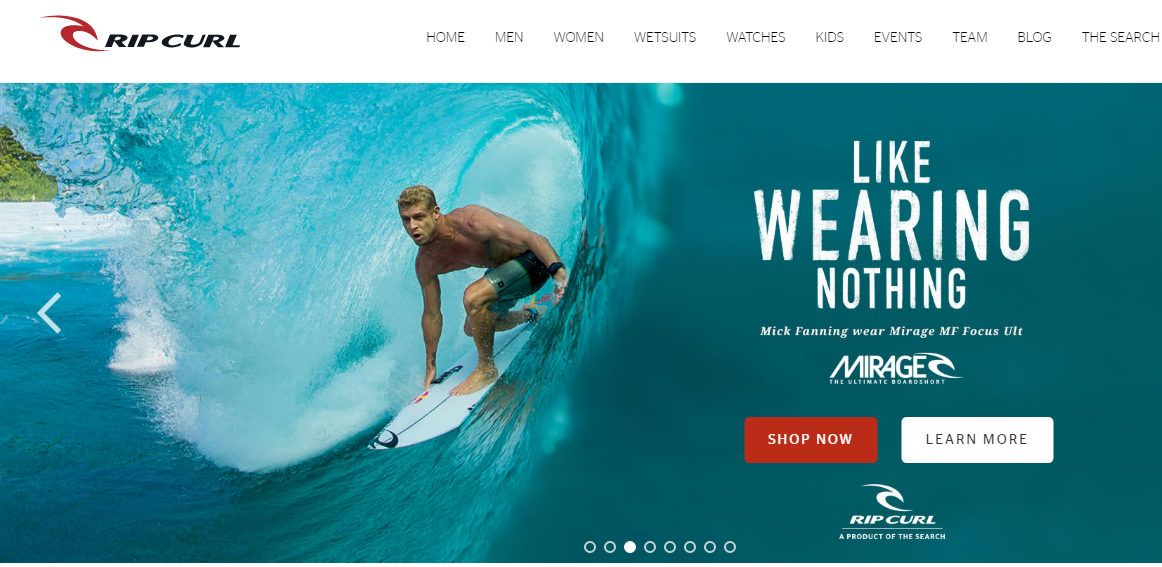The image size is (1162, 567).
Task: Click the red SHOP NOW button
Action: (x=811, y=440)
